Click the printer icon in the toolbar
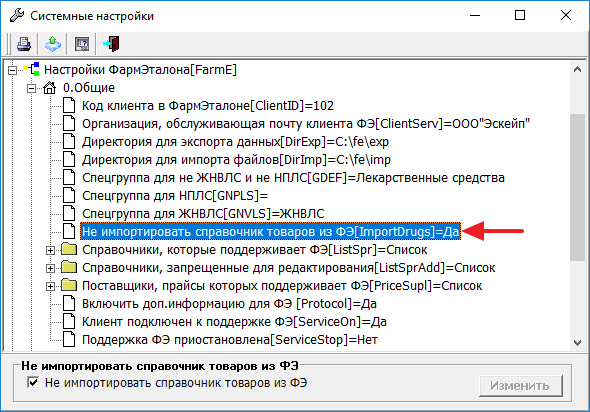 coord(24,44)
